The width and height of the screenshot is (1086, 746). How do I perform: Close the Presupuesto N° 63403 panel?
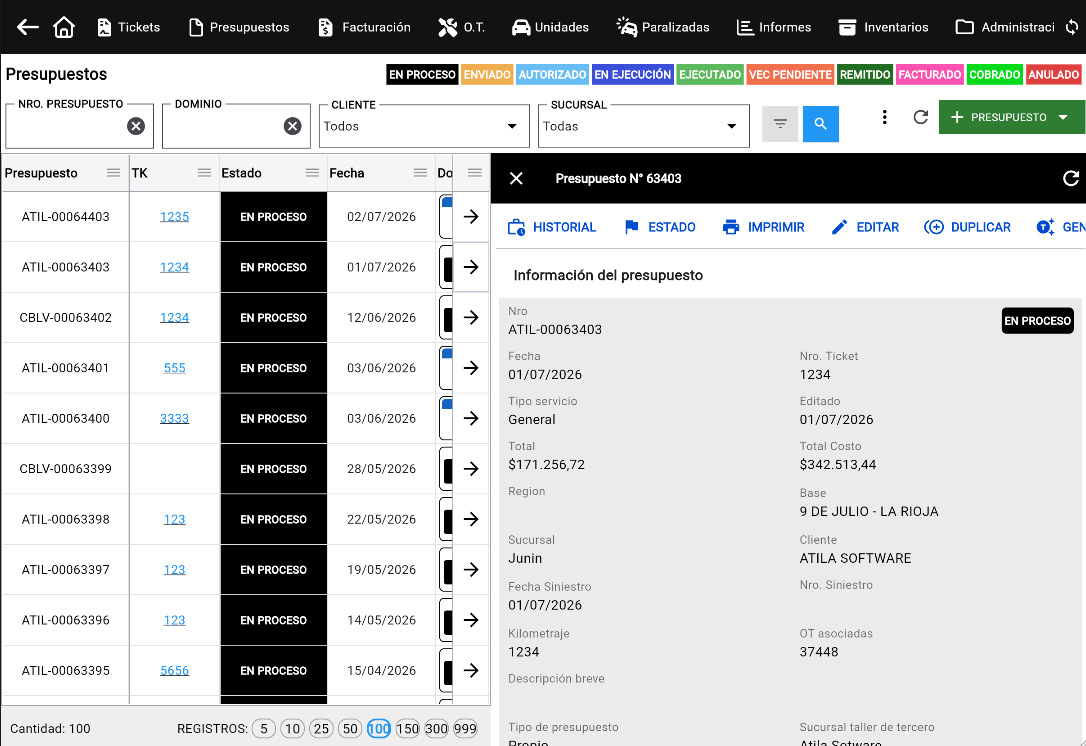tap(516, 179)
